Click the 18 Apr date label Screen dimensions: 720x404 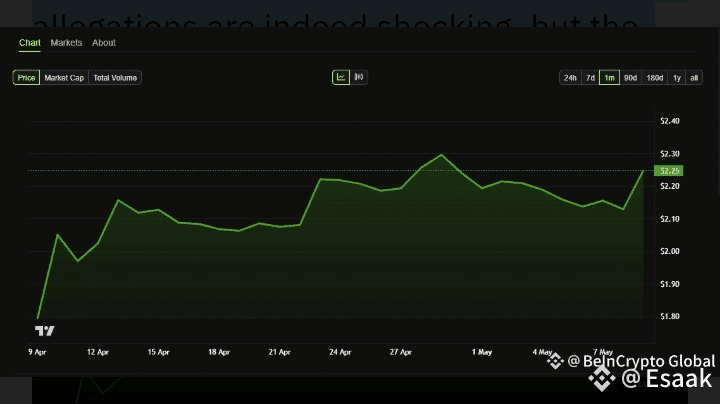(219, 352)
